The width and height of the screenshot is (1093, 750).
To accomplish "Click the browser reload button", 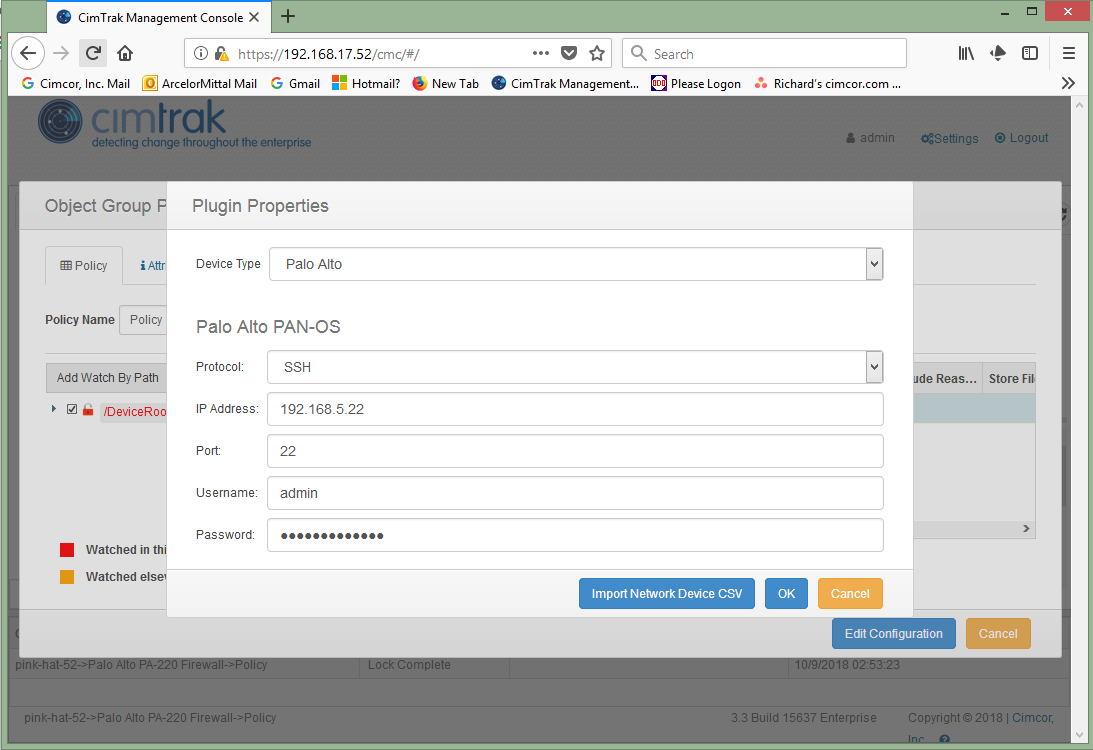I will (93, 53).
